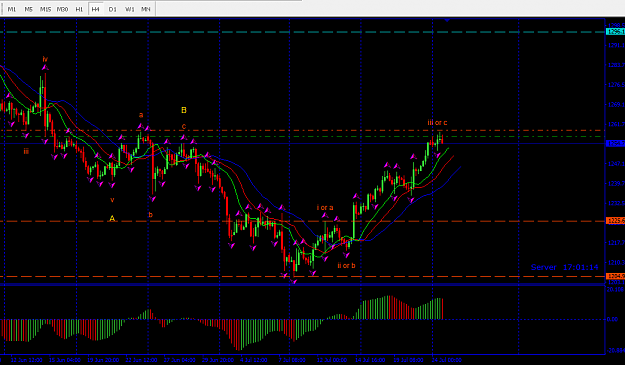Click the '19 Jun 20:00' time axis label
Image resolution: width=625 pixels, height=365 pixels.
103,360
